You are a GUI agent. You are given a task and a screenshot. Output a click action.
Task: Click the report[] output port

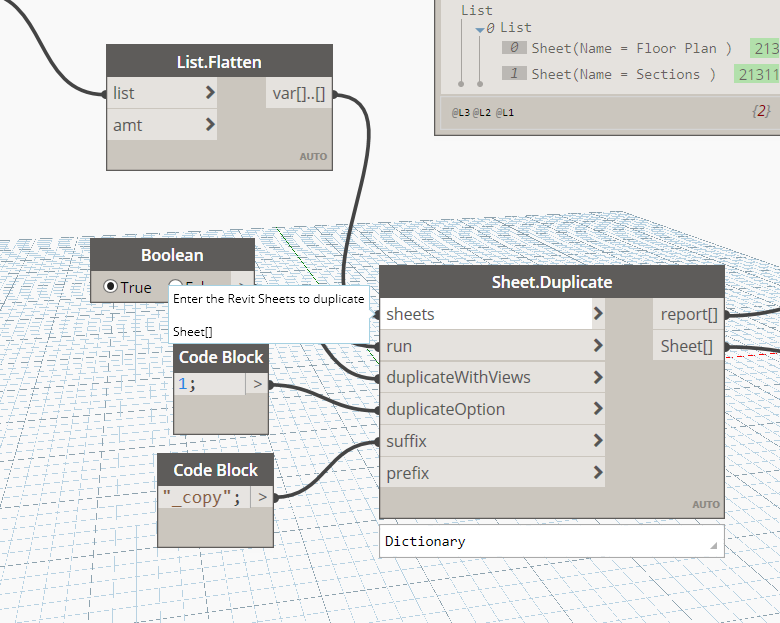pos(689,315)
